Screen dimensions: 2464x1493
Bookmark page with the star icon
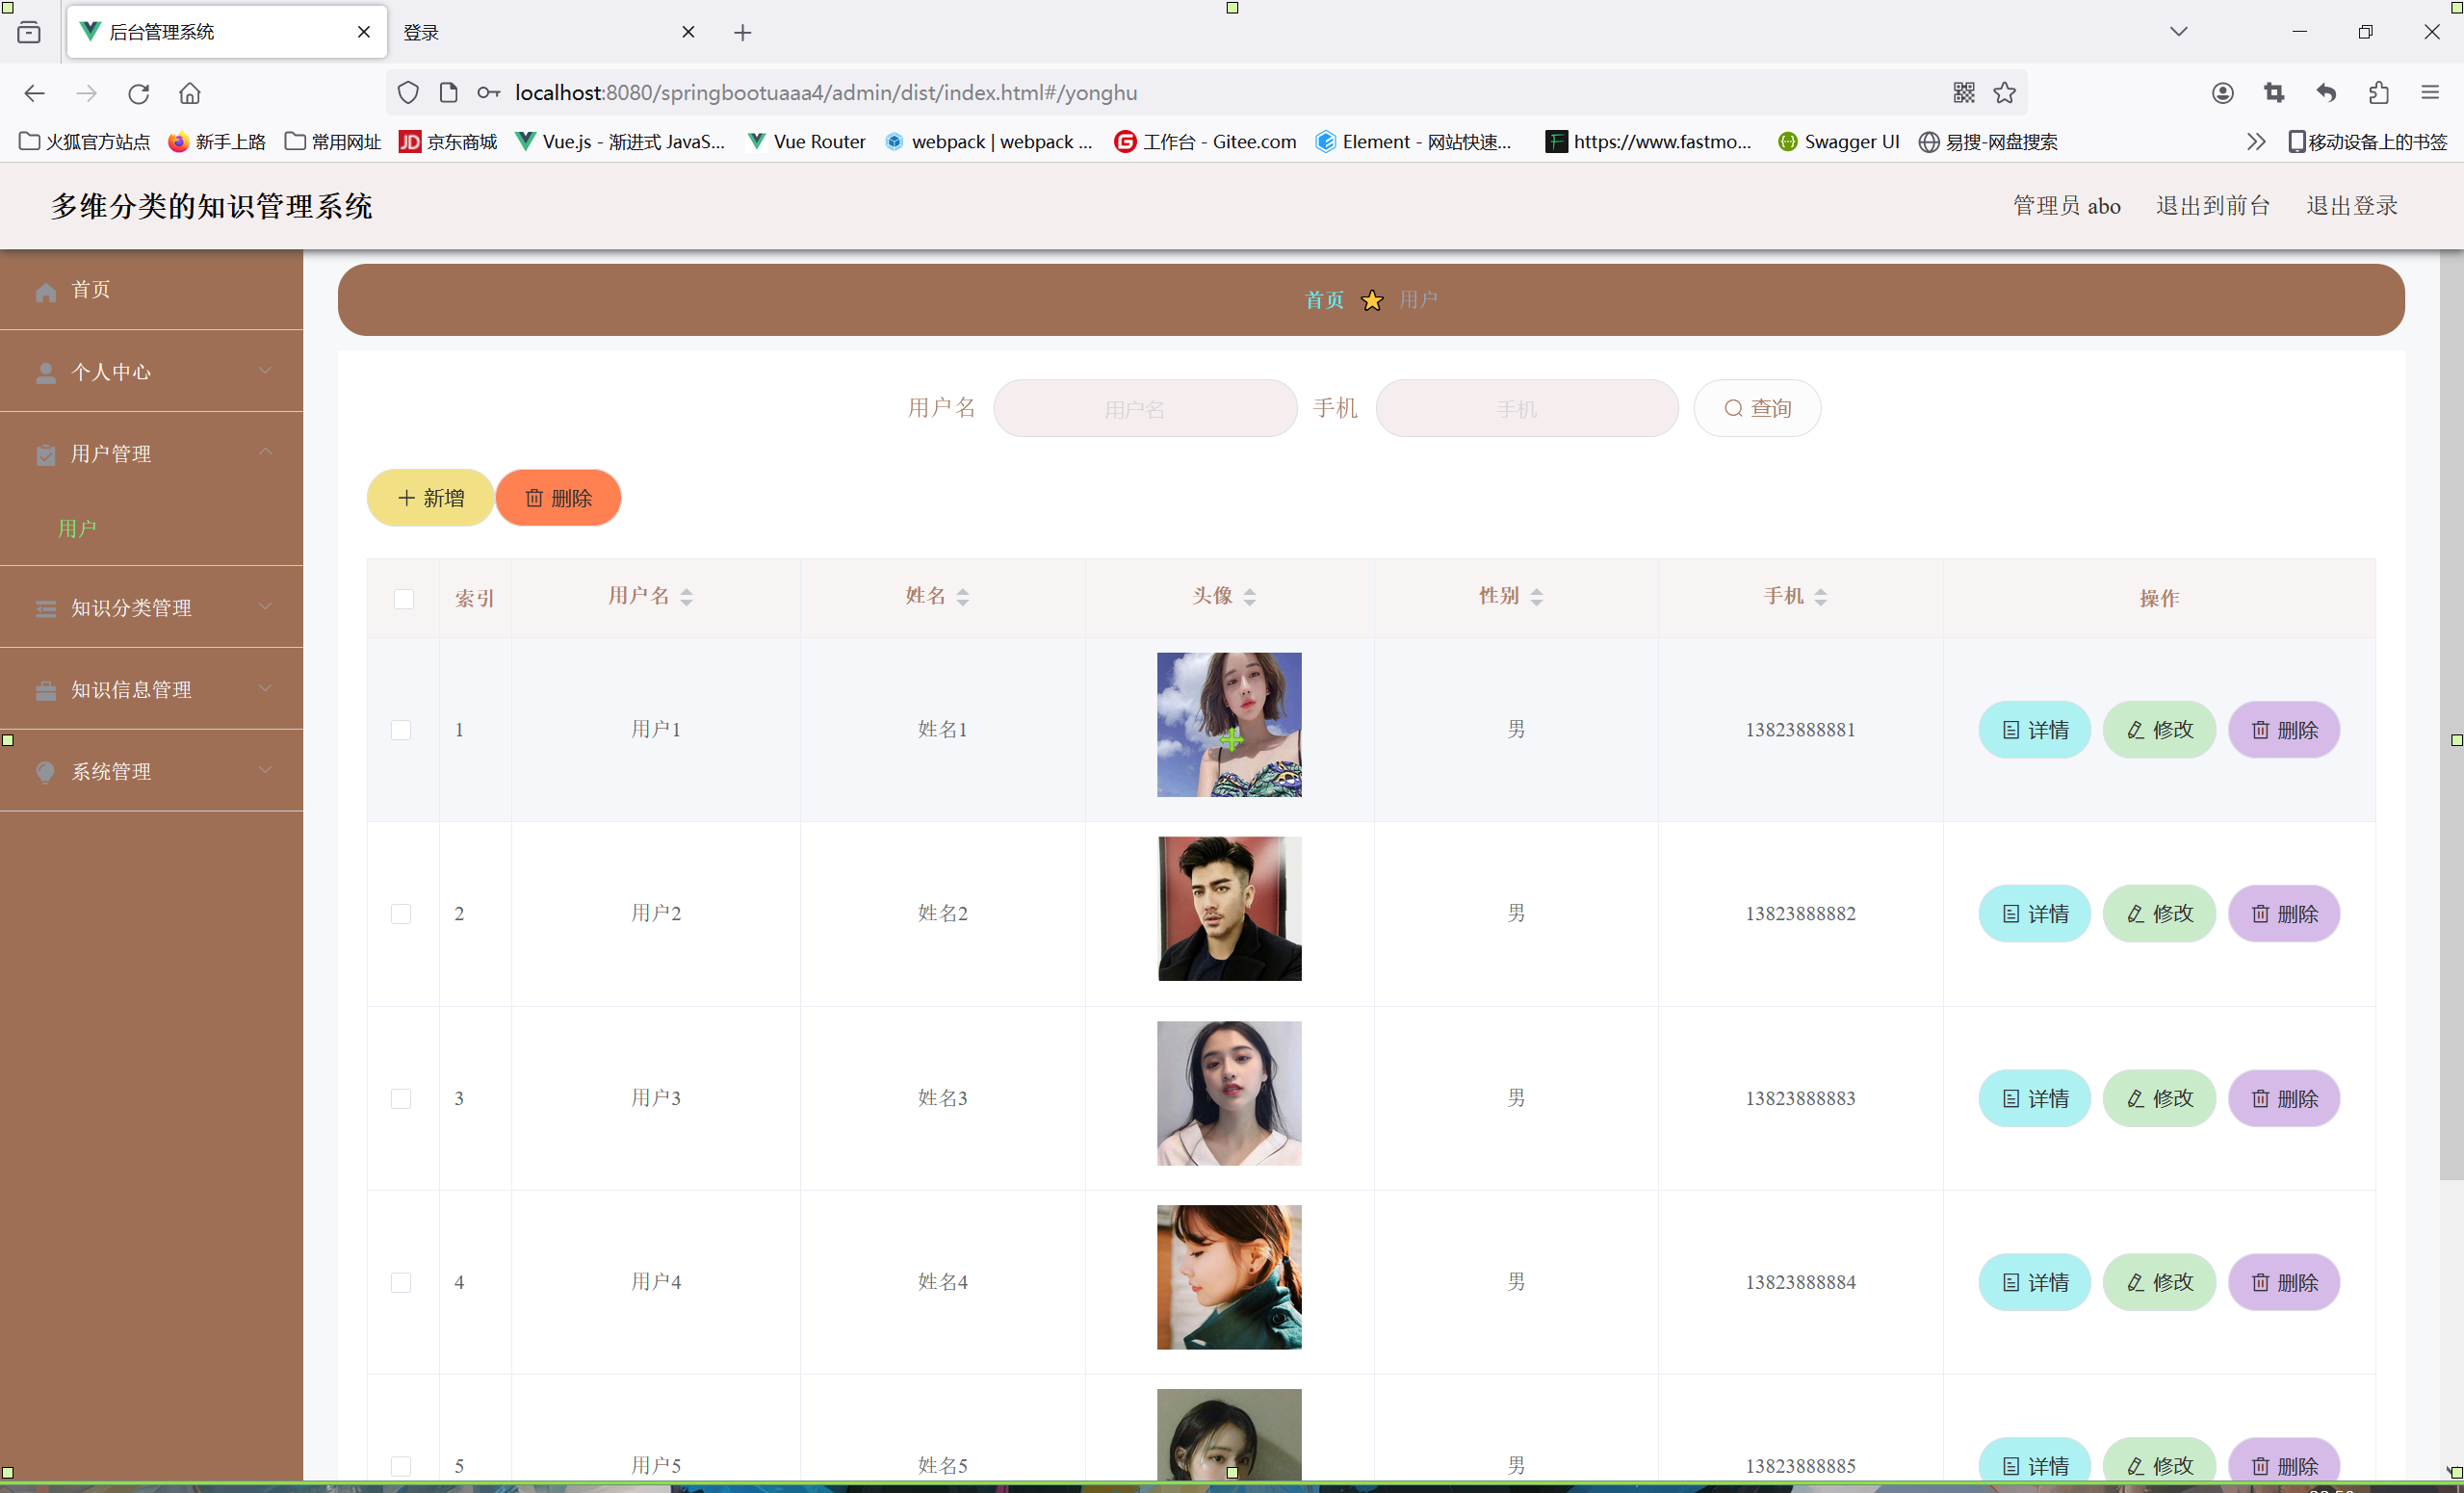pyautogui.click(x=2004, y=93)
